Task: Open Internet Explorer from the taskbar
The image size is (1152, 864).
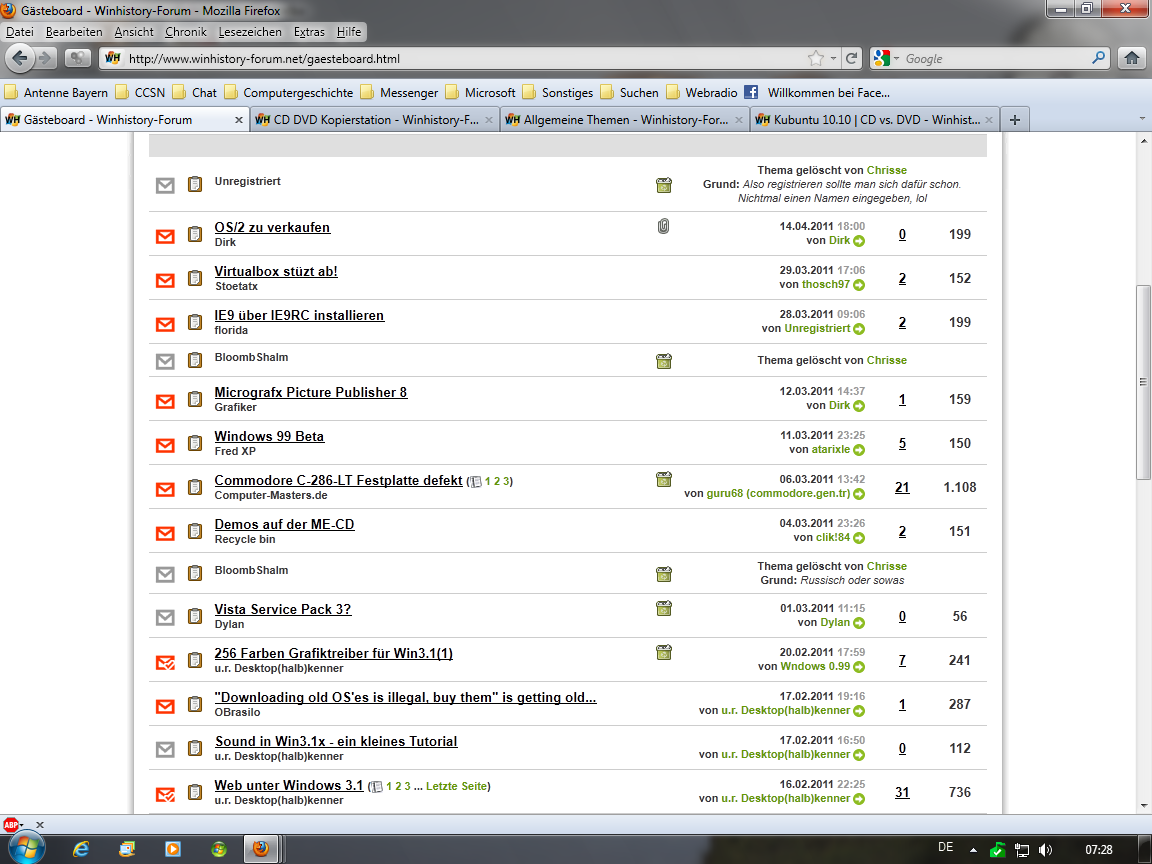Action: click(x=82, y=849)
